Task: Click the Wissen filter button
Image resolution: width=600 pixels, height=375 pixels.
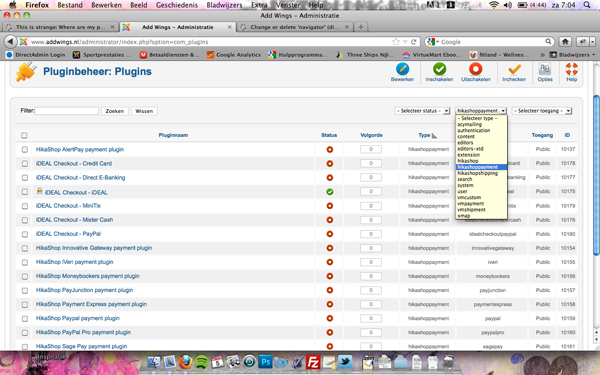Action: click(144, 111)
